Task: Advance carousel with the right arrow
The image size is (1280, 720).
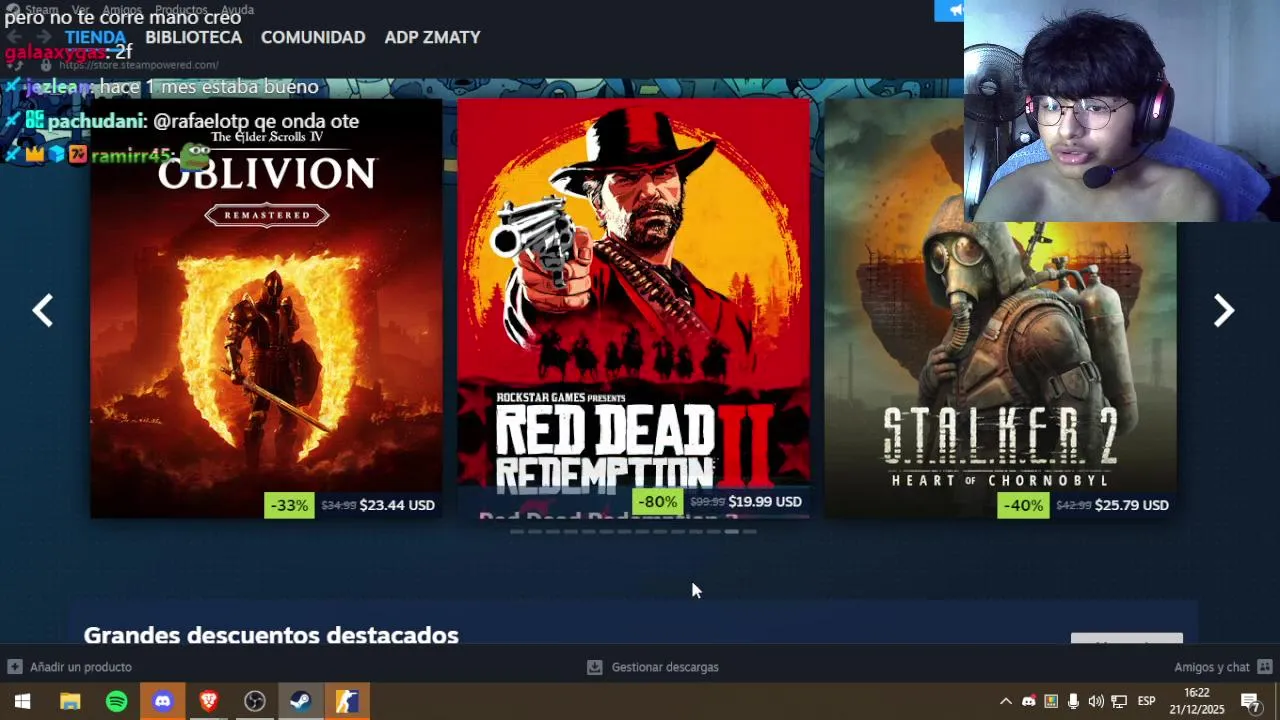Action: (1224, 311)
